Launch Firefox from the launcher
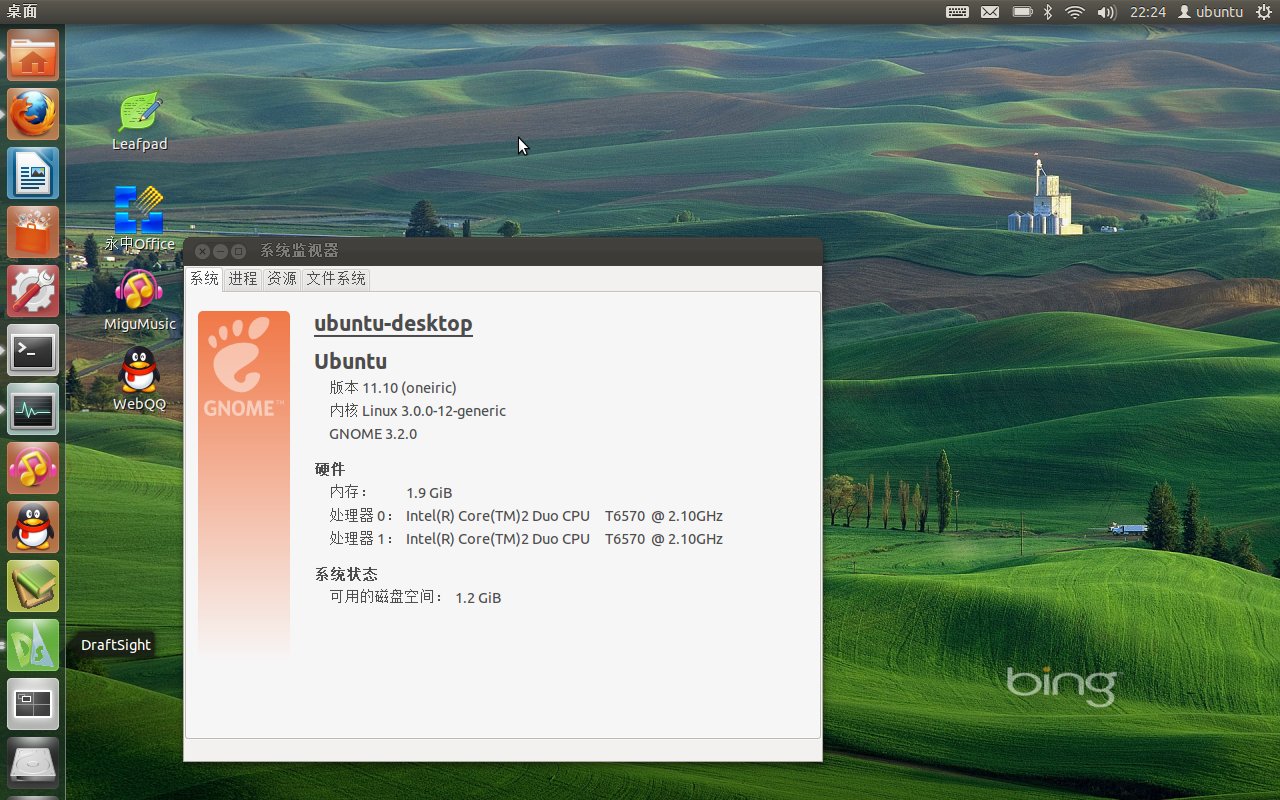 (33, 114)
